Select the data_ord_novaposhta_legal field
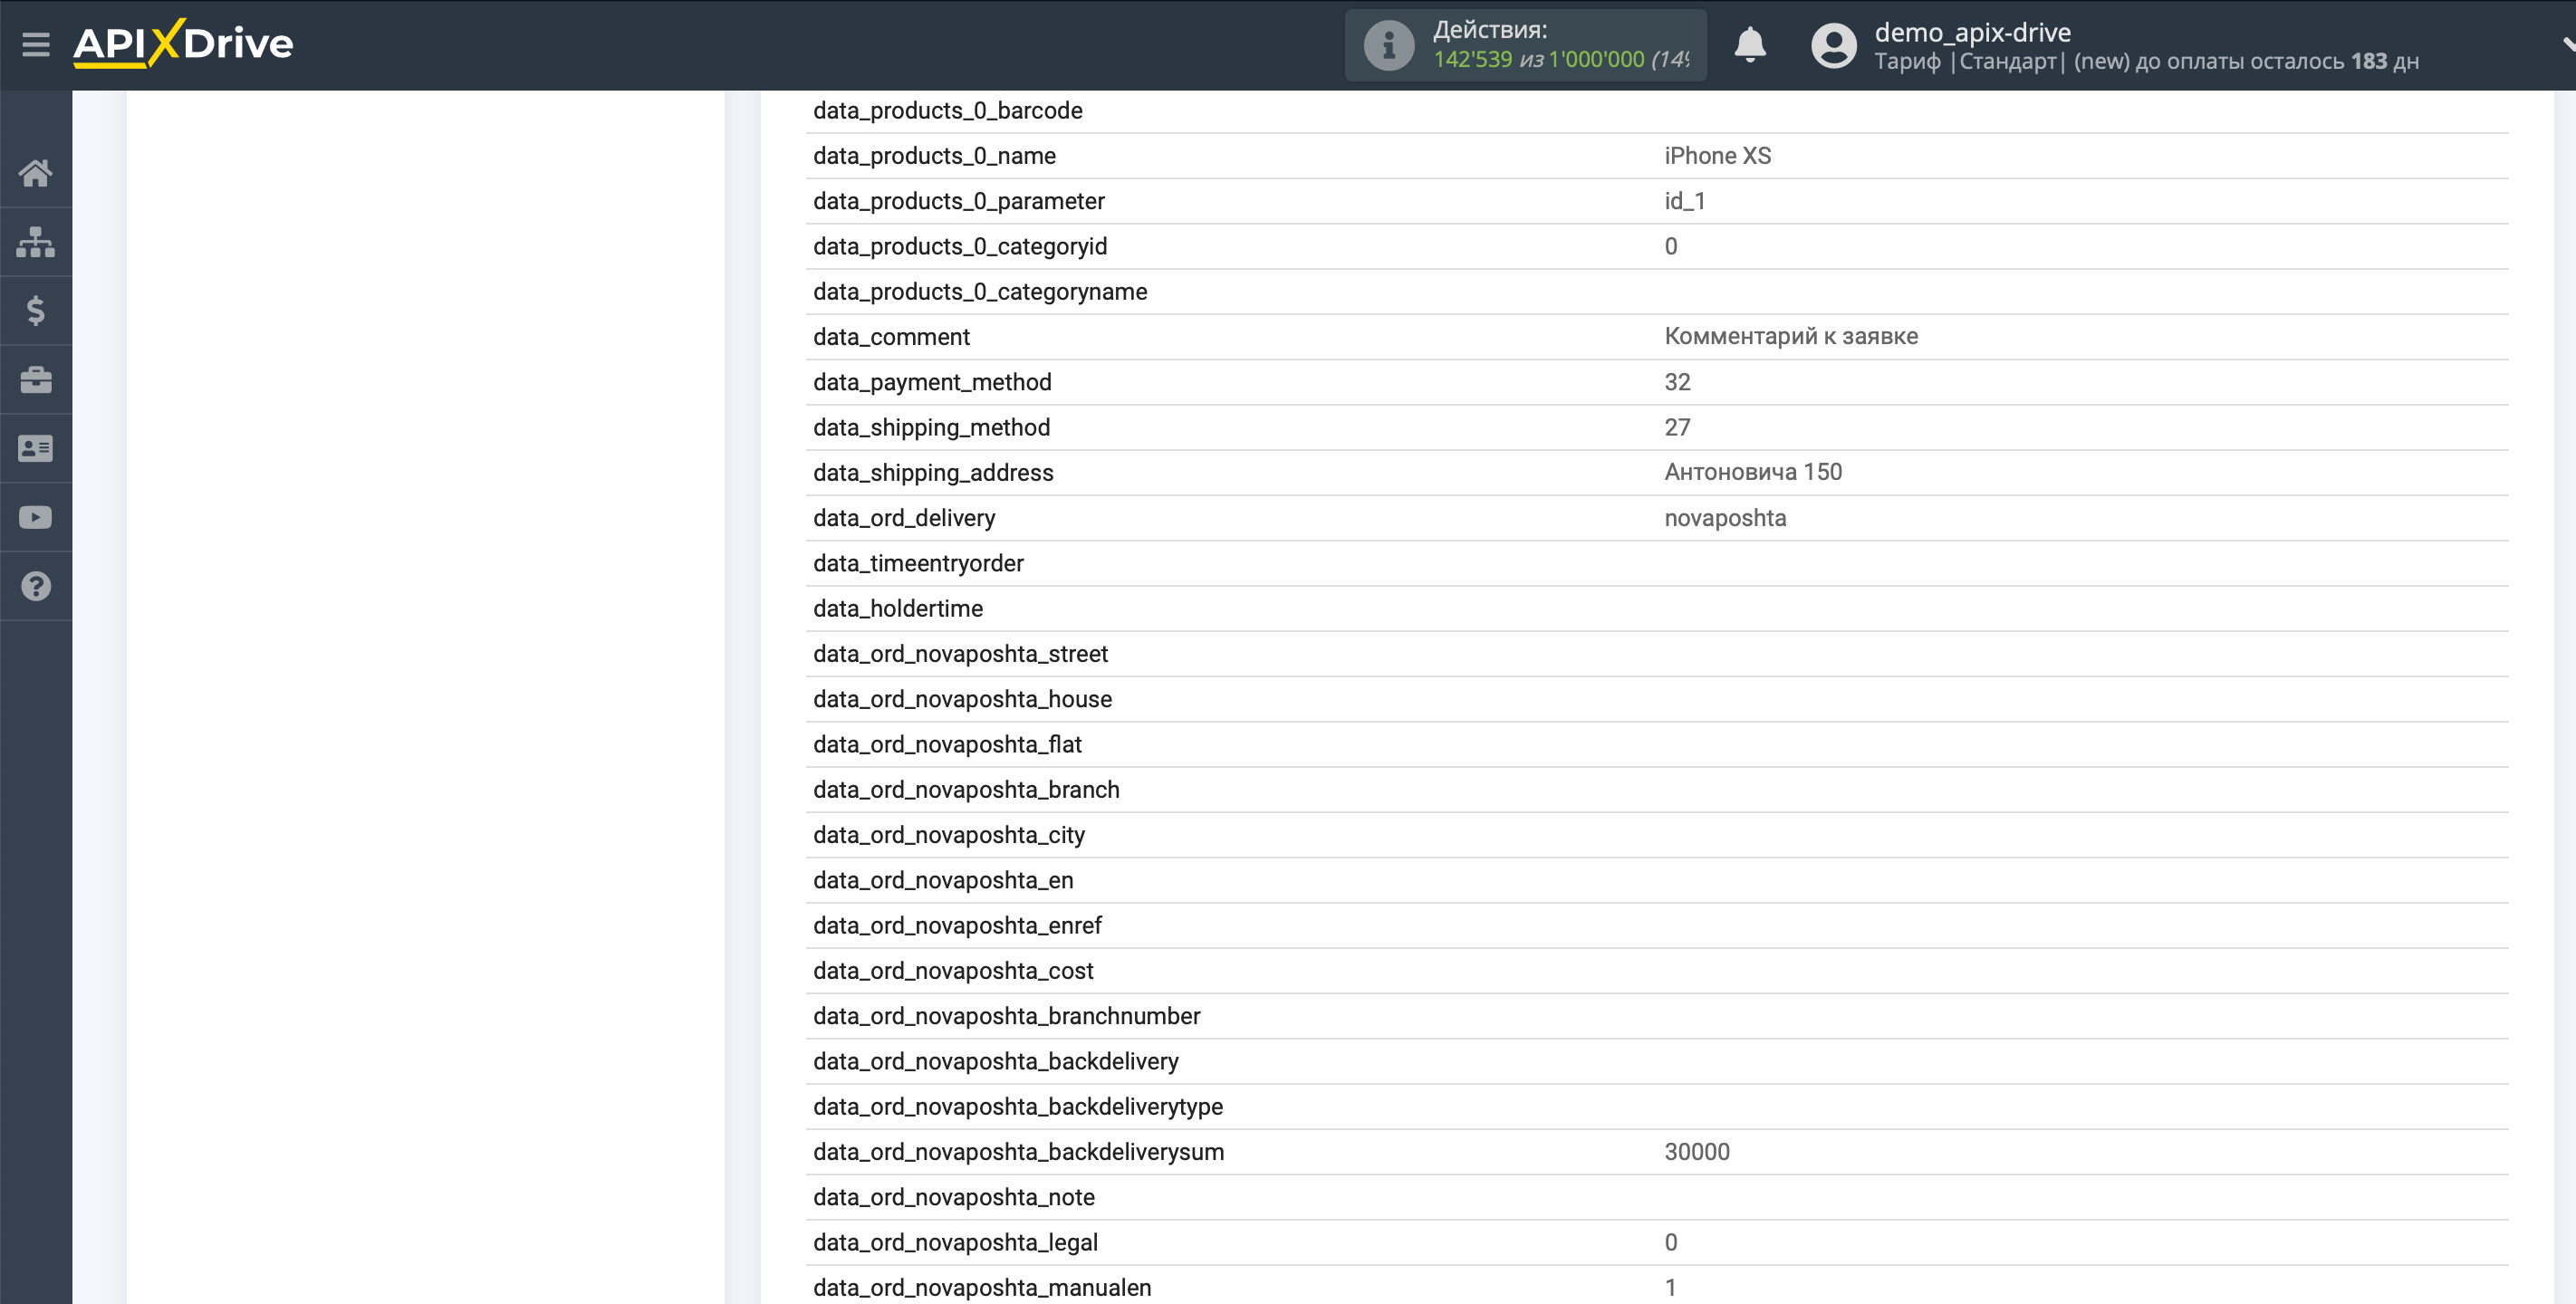The image size is (2576, 1304). pos(955,1243)
